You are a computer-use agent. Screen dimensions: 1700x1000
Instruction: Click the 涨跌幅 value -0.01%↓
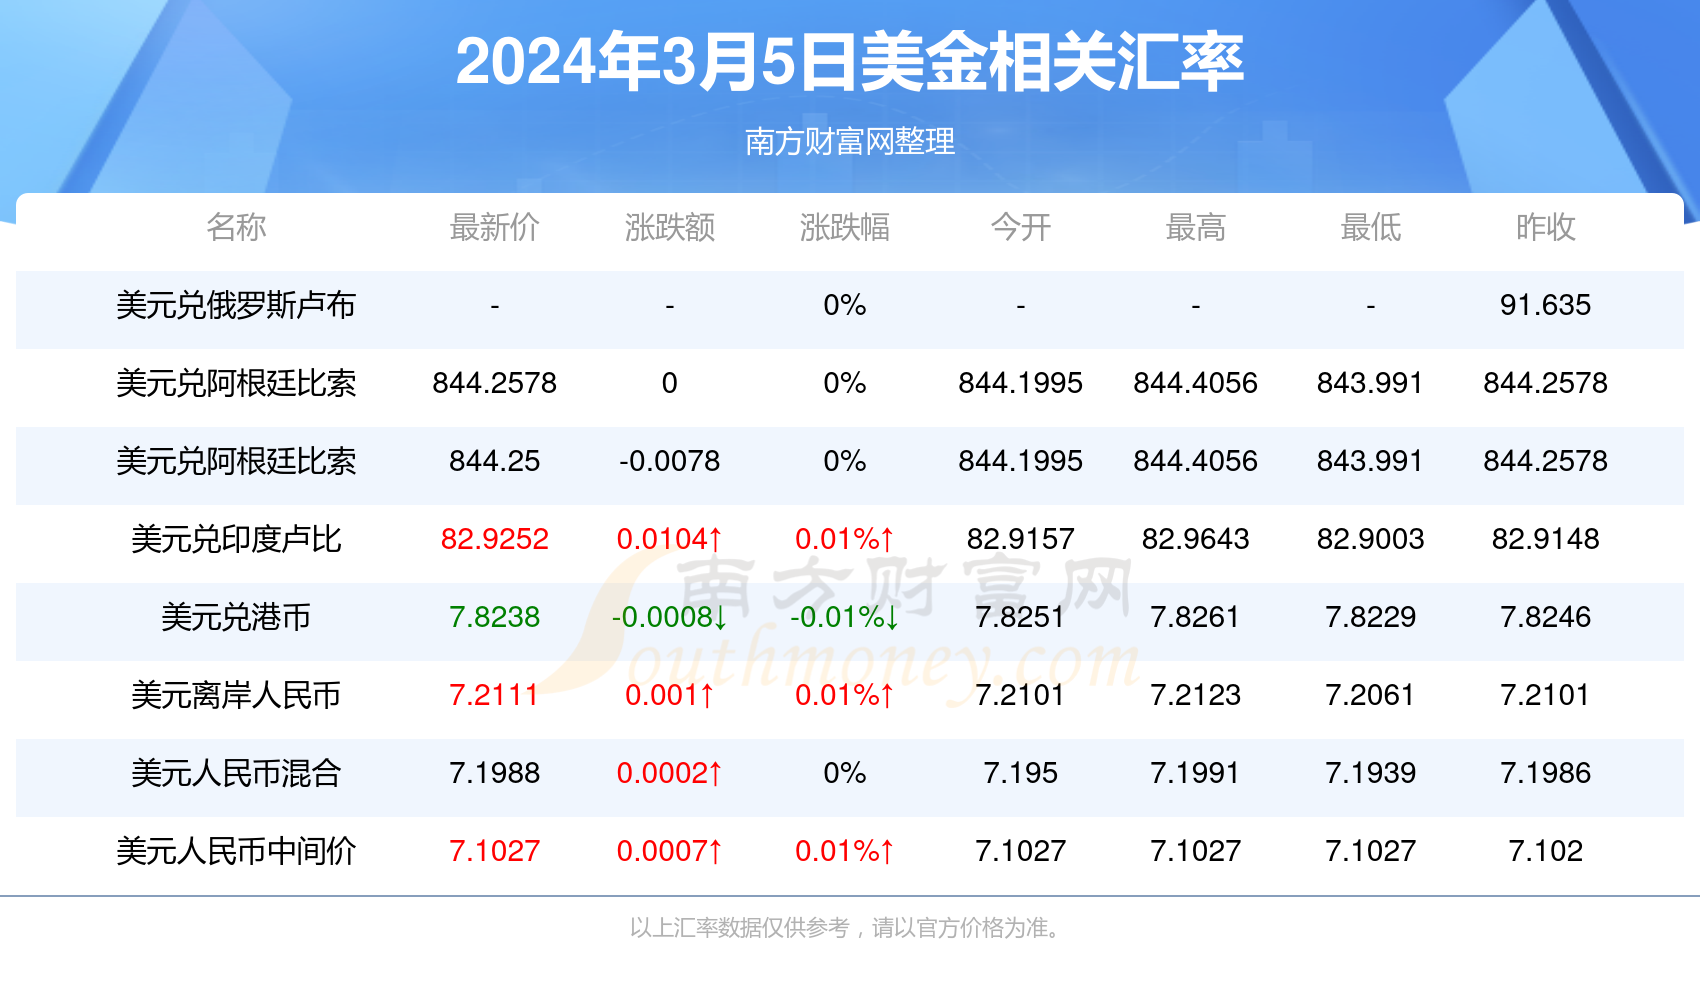coord(845,617)
